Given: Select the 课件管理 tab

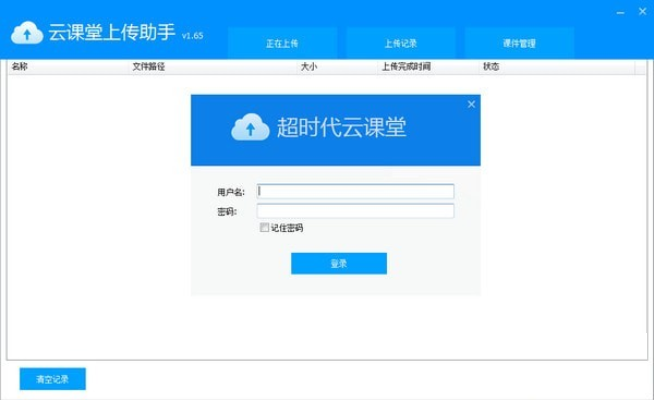Looking at the screenshot, I should click(519, 44).
